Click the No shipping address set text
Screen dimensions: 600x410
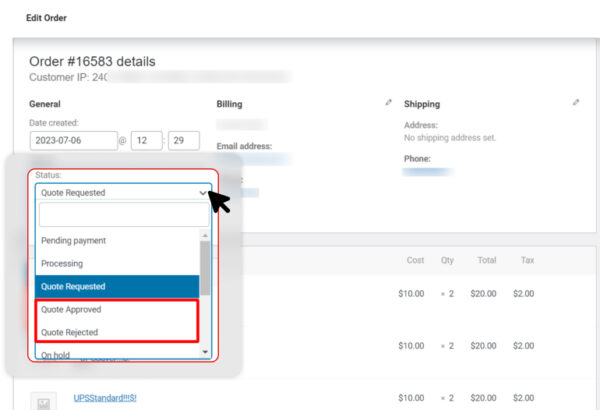click(x=450, y=137)
